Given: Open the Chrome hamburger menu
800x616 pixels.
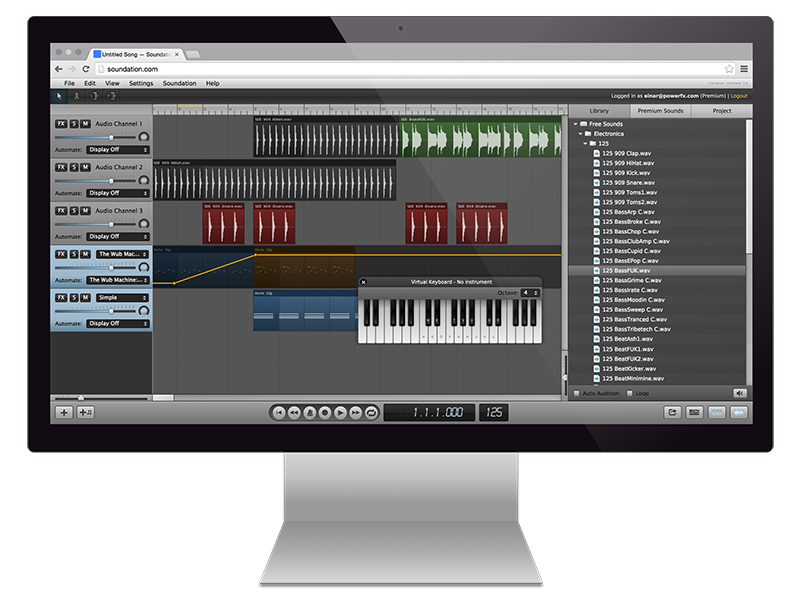Looking at the screenshot, I should 744,69.
